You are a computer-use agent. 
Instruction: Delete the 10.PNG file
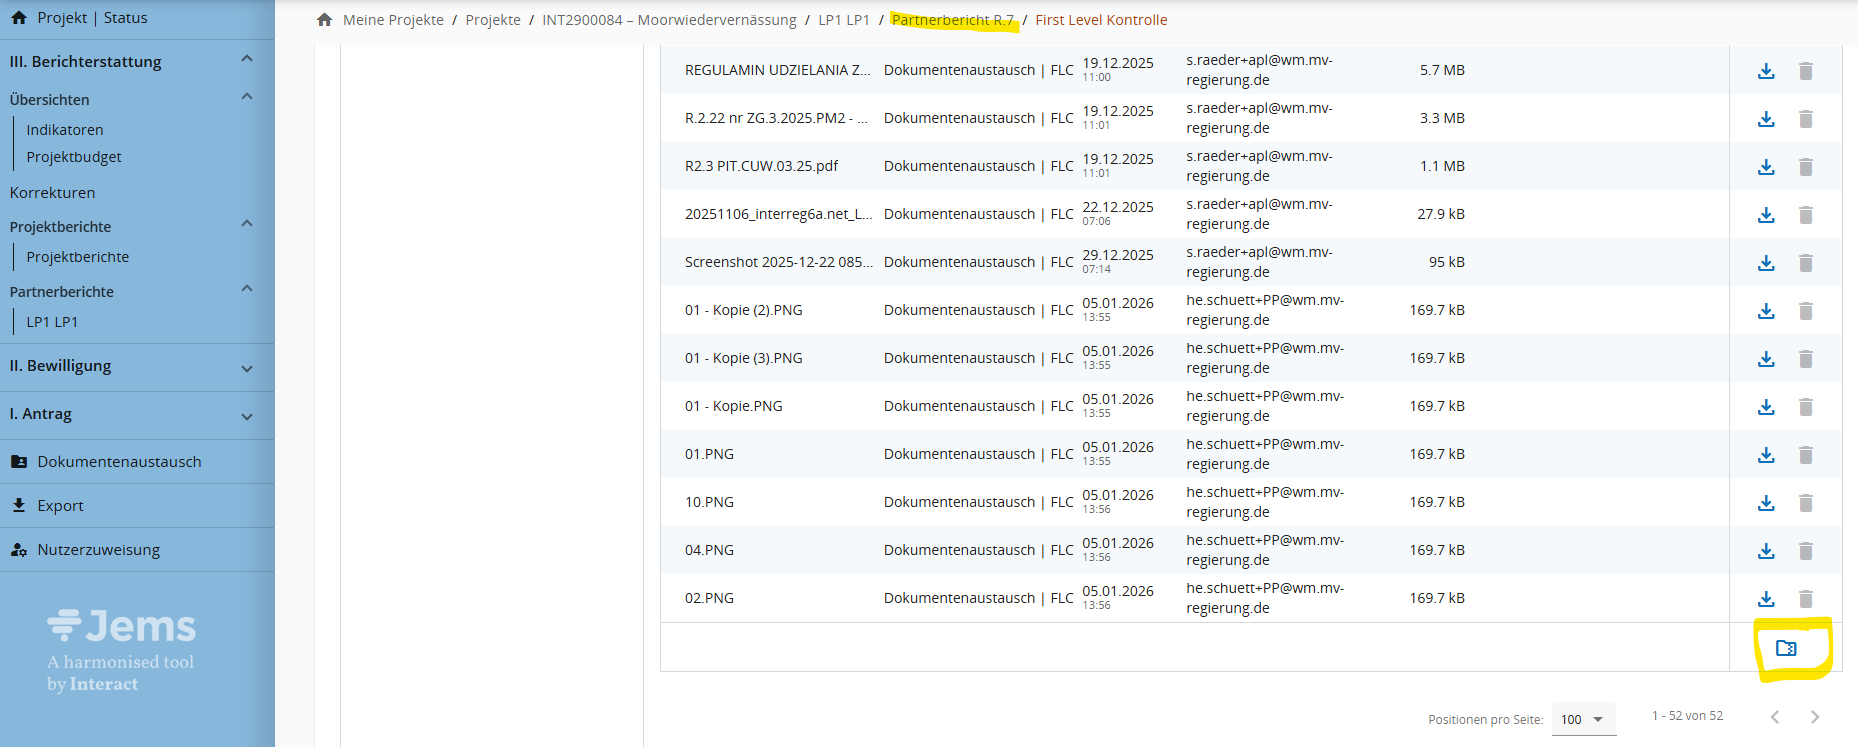1805,503
